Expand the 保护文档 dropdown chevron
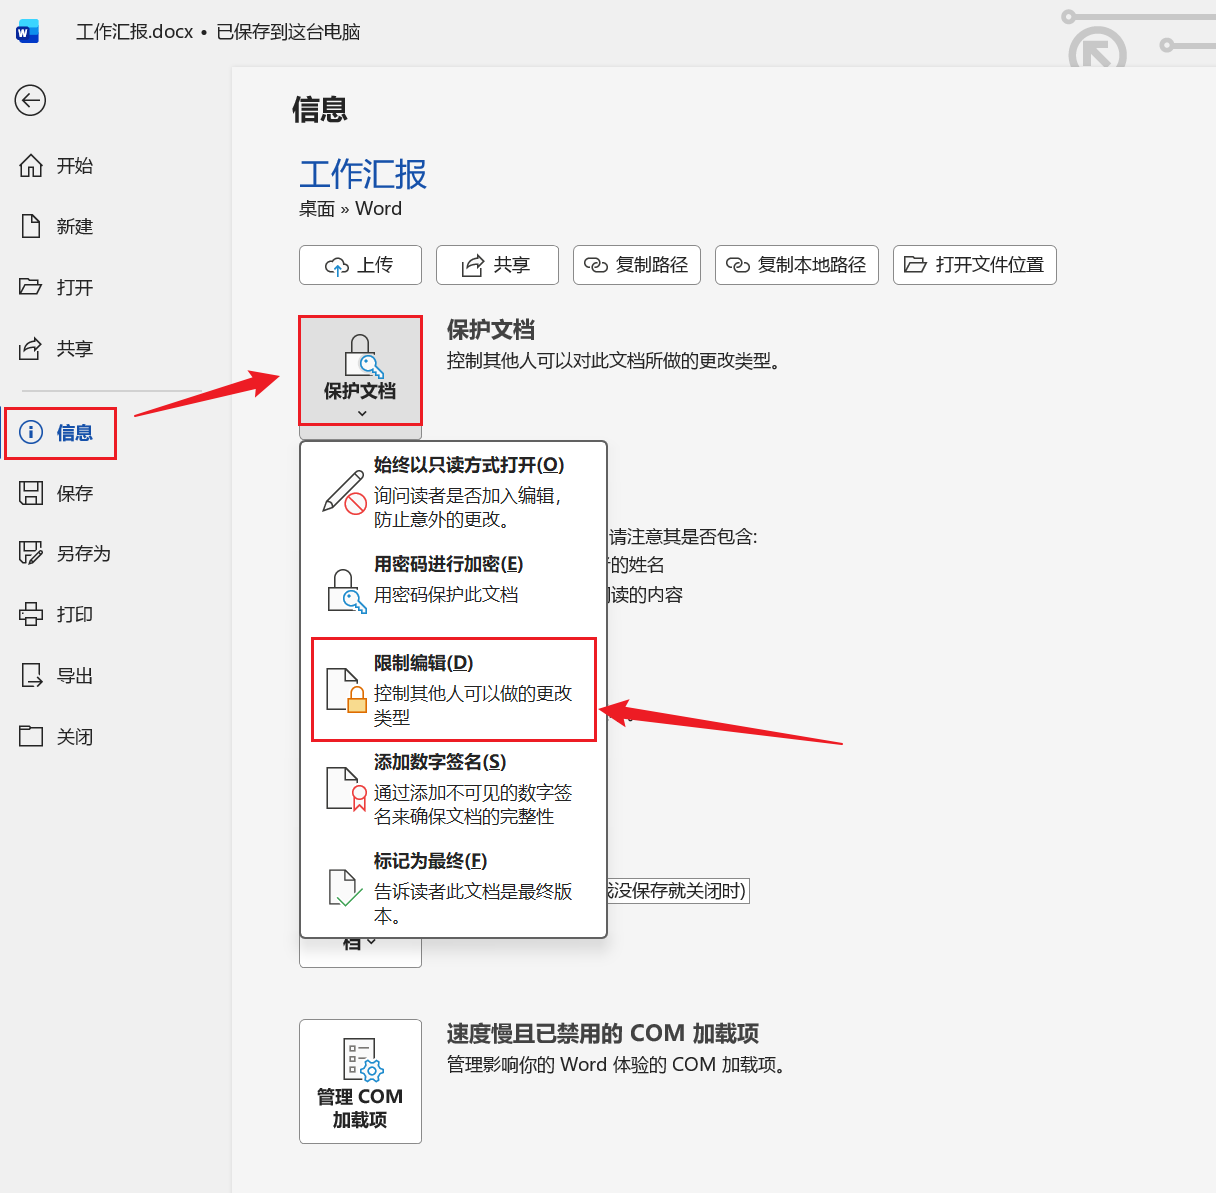 coord(360,412)
